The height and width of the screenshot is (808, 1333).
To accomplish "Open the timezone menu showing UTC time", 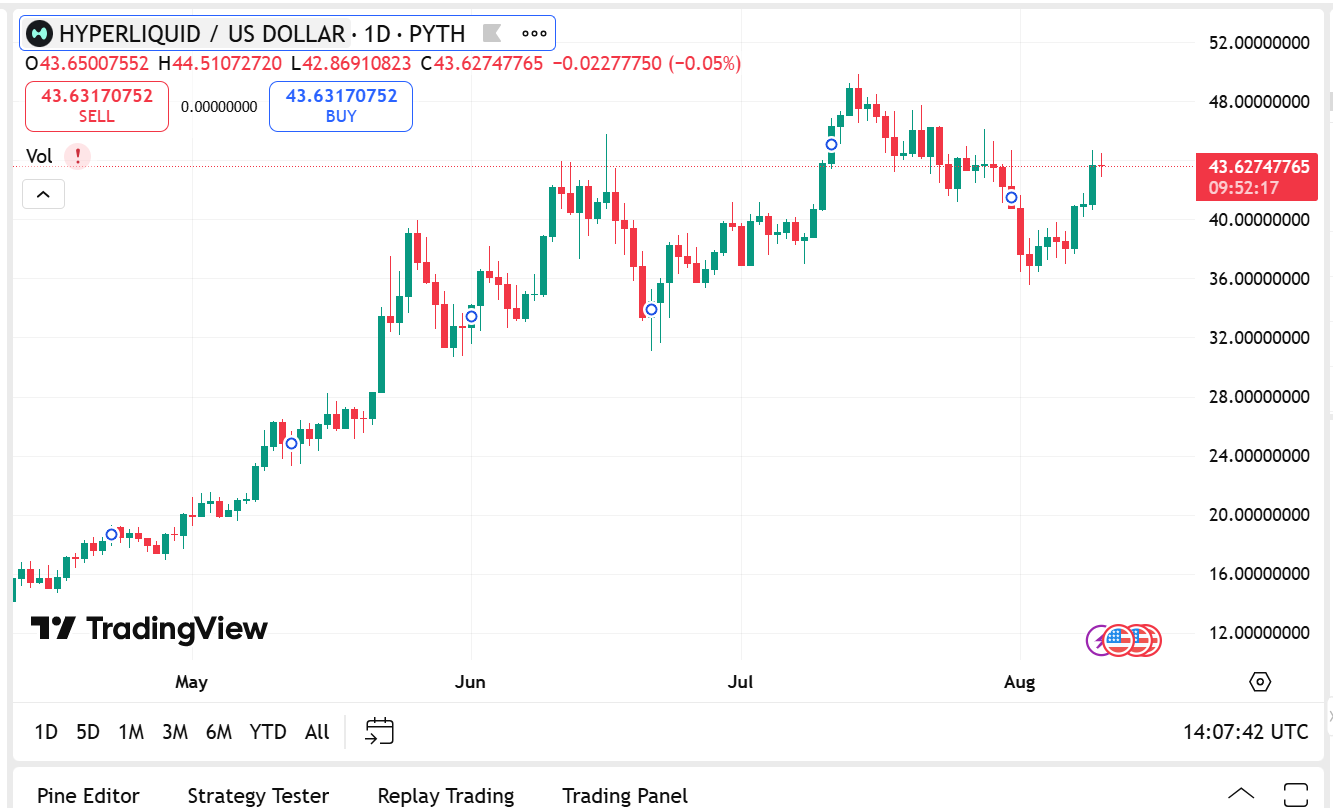I will click(x=1245, y=732).
